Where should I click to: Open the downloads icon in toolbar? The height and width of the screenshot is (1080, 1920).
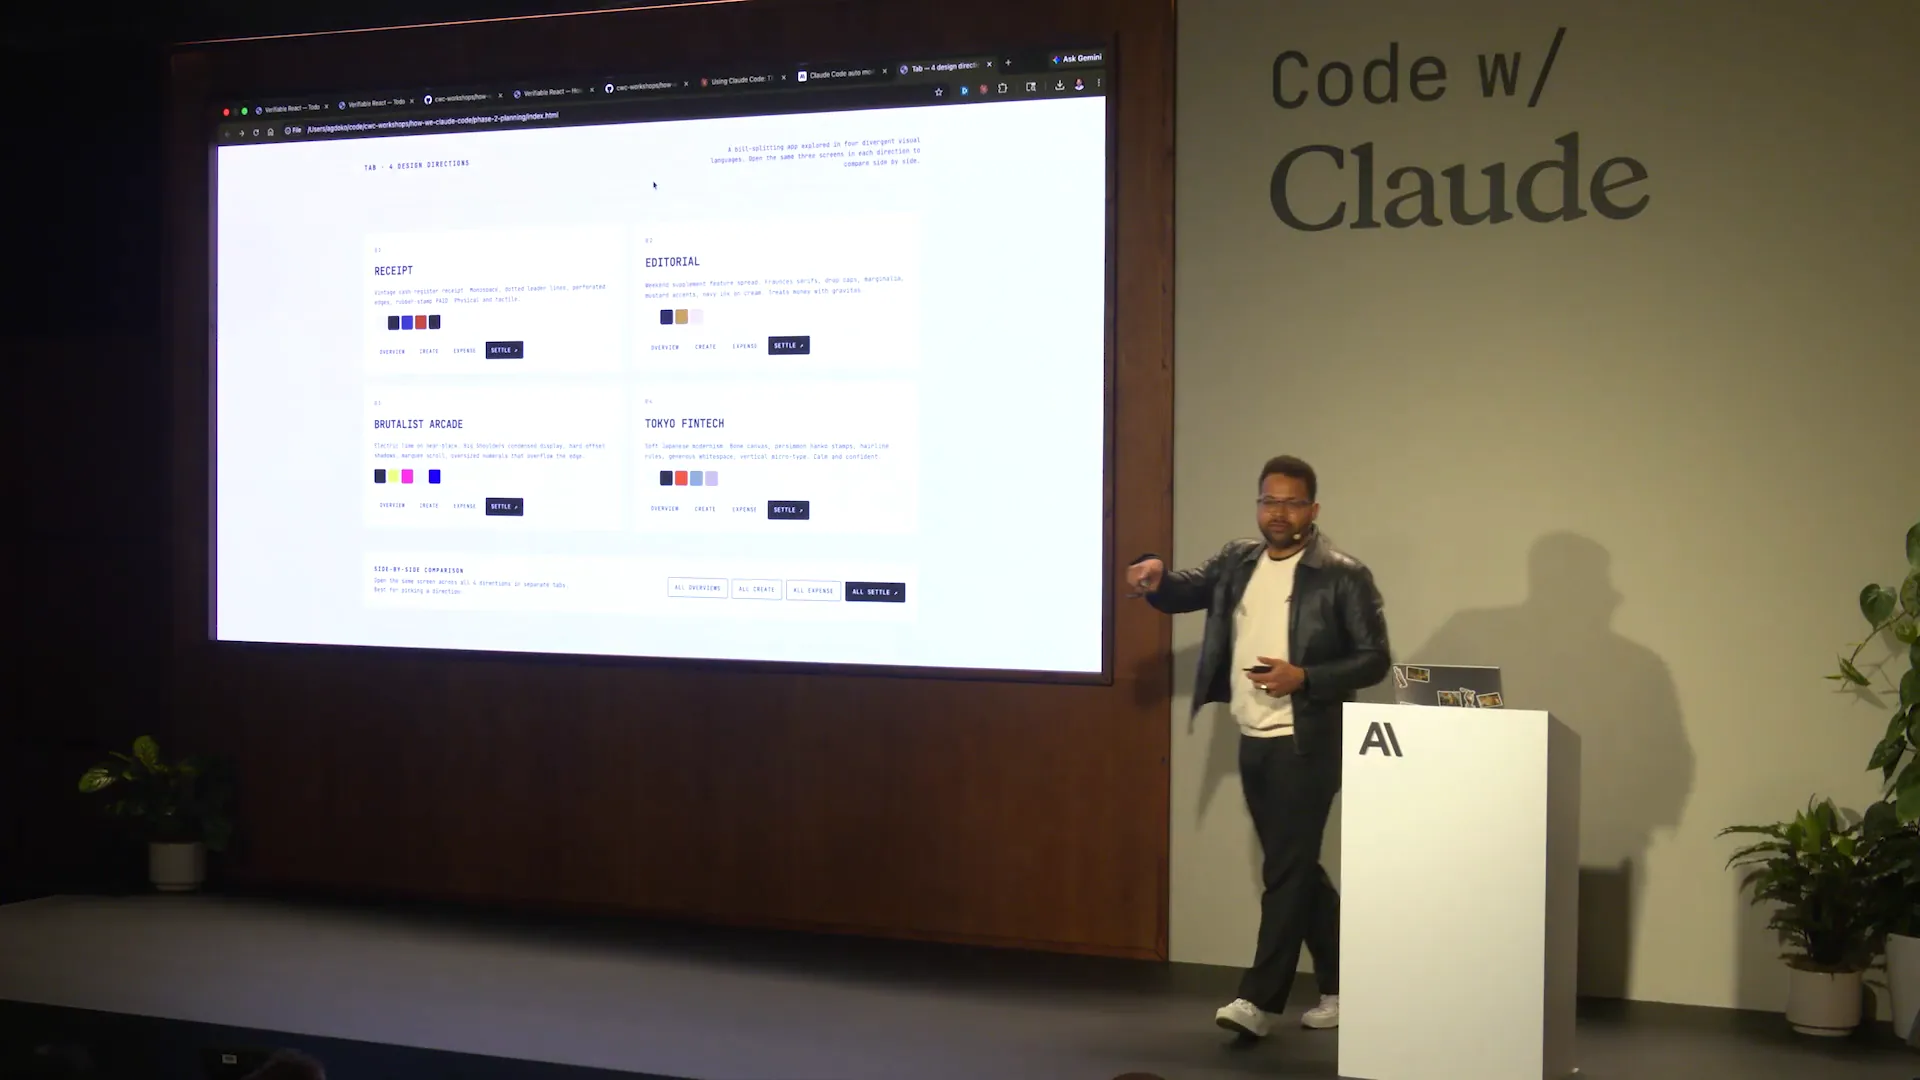1059,86
